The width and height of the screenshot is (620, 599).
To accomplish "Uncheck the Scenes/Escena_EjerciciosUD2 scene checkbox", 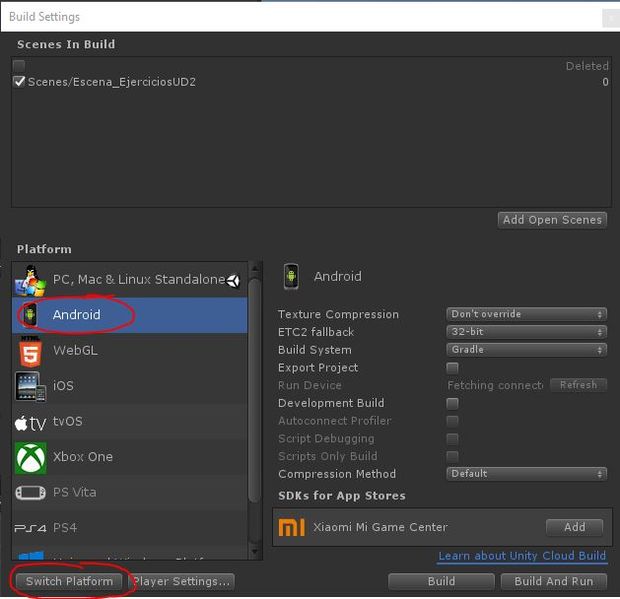I will point(19,81).
